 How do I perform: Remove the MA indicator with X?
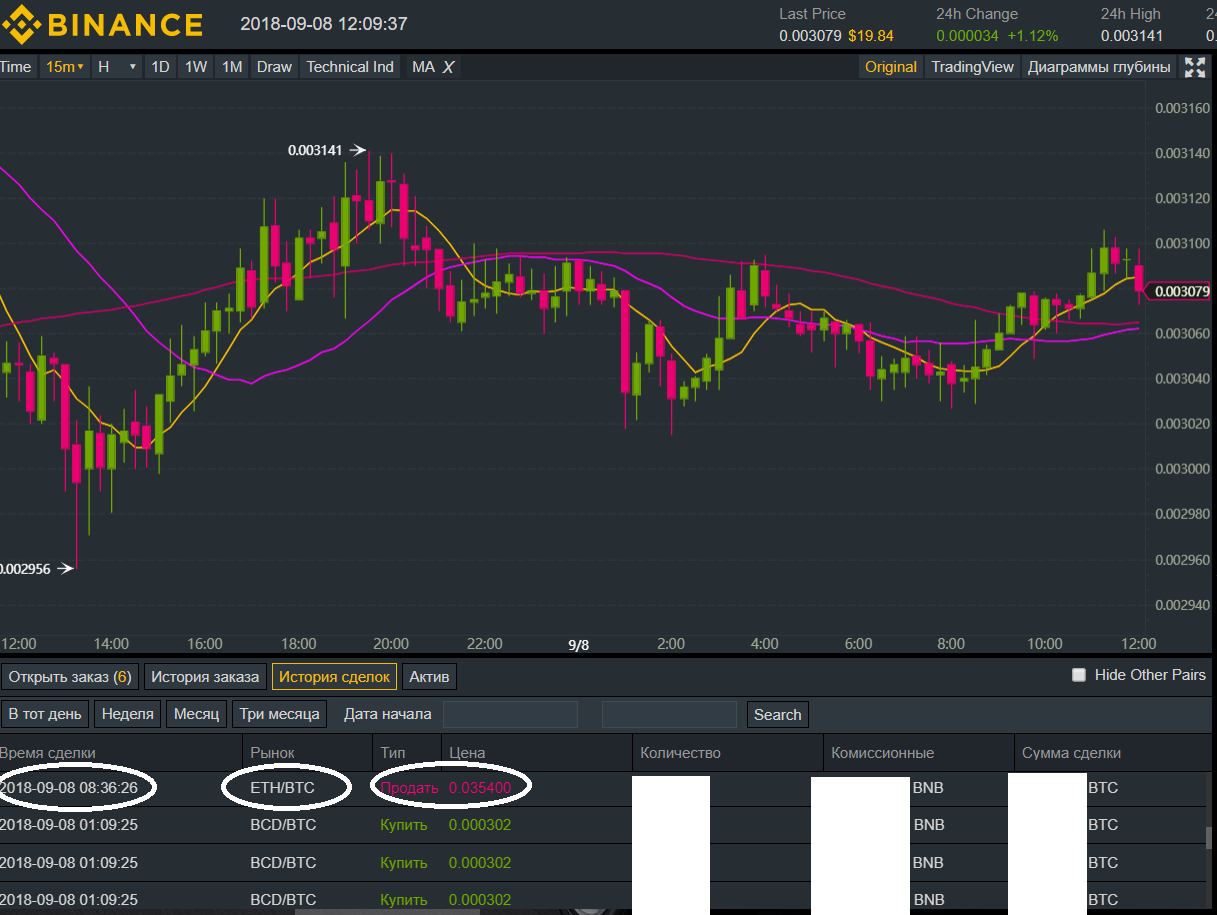tap(449, 67)
